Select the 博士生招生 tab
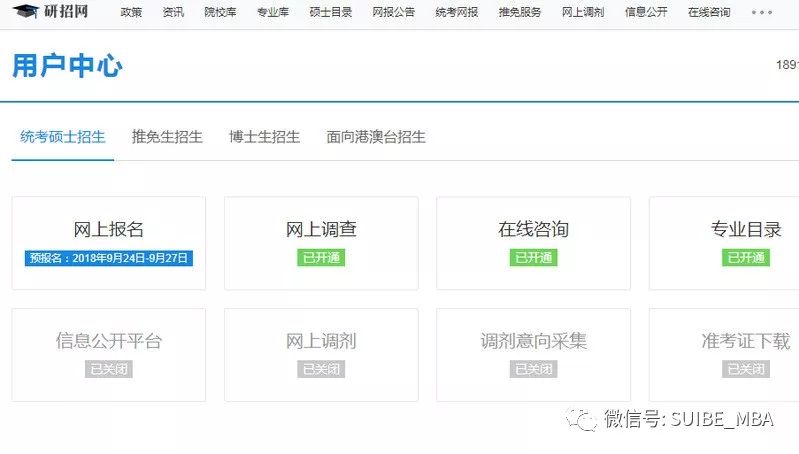Image resolution: width=799 pixels, height=454 pixels. pyautogui.click(x=264, y=137)
